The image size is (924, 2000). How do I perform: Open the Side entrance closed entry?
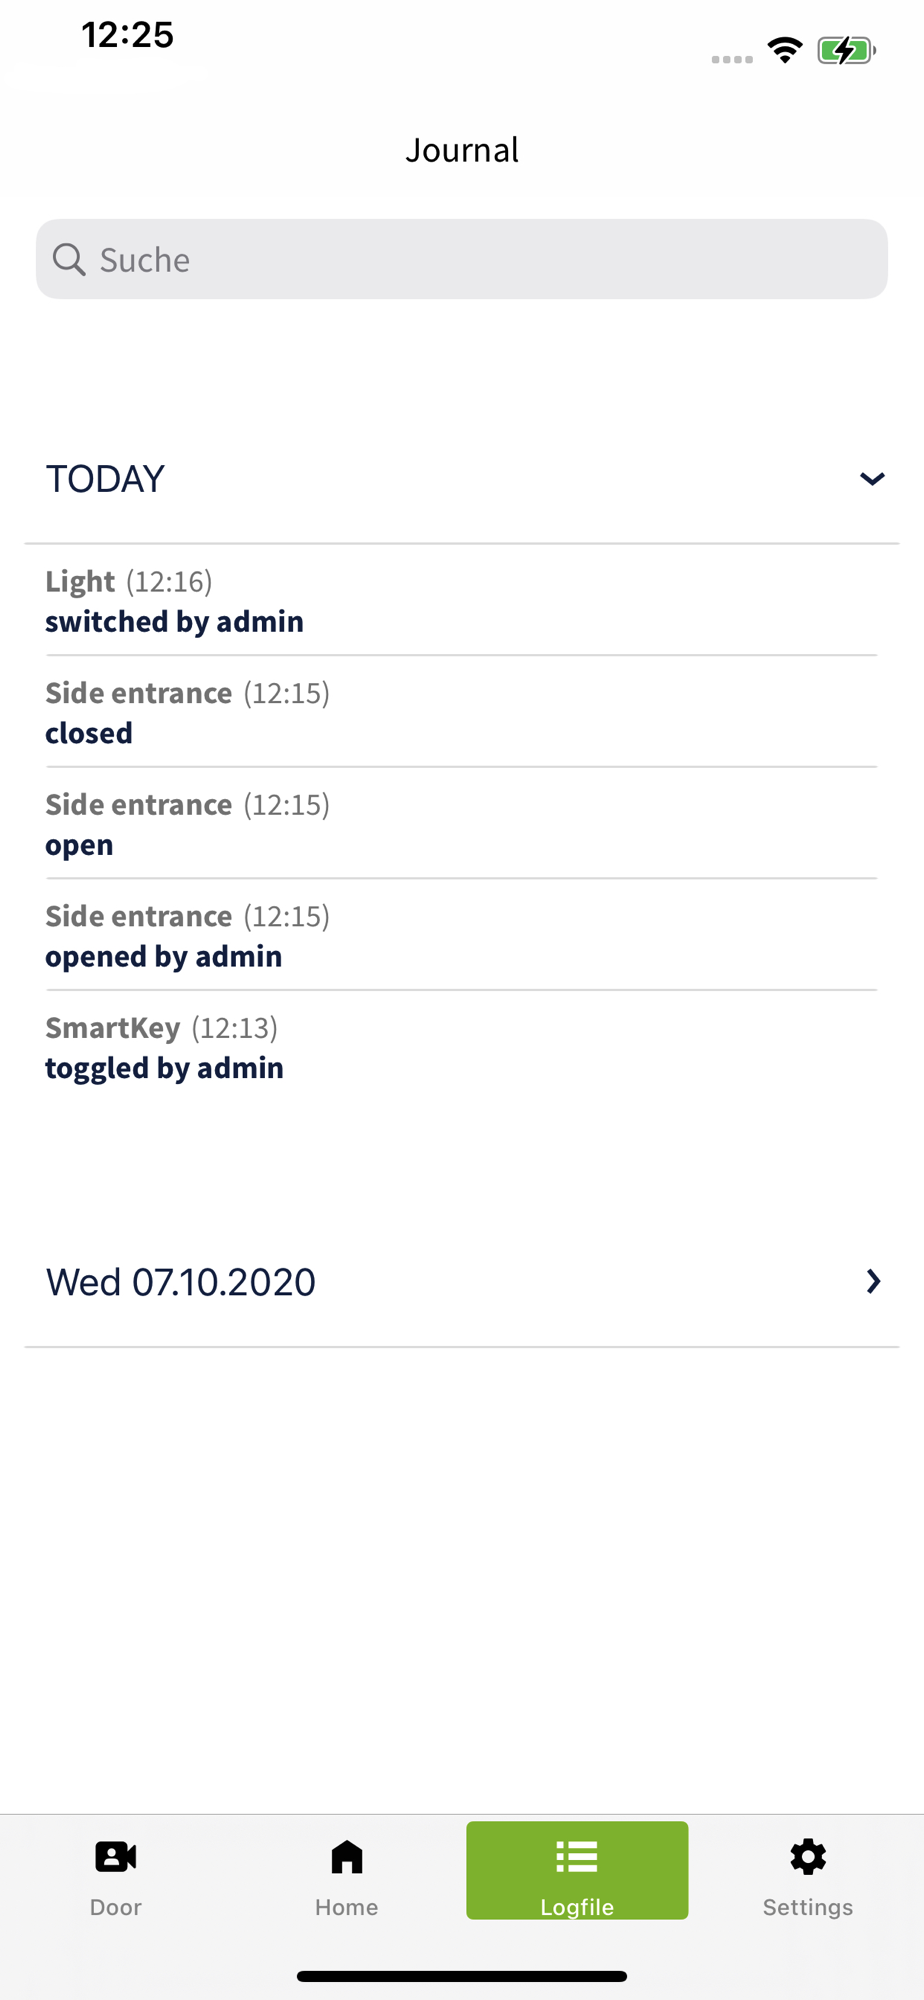(462, 712)
